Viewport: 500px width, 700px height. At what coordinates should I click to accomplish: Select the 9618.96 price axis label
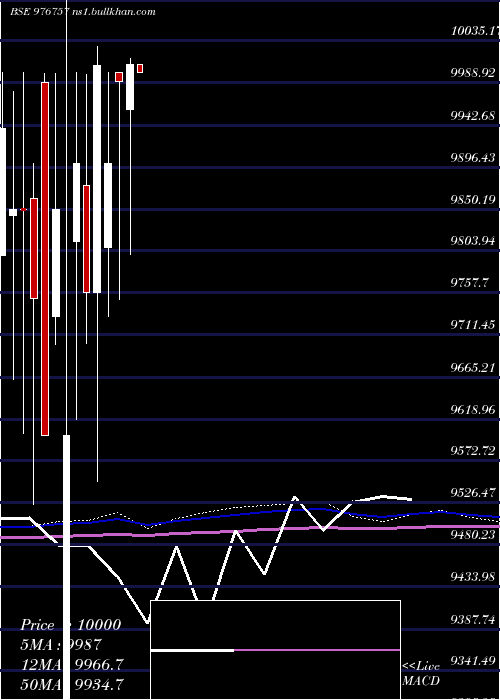point(473,409)
